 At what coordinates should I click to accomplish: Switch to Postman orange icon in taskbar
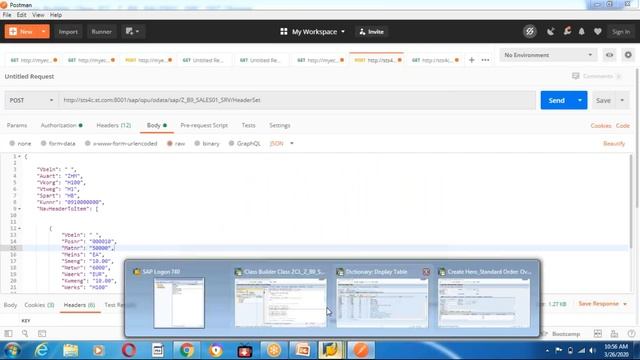361,350
